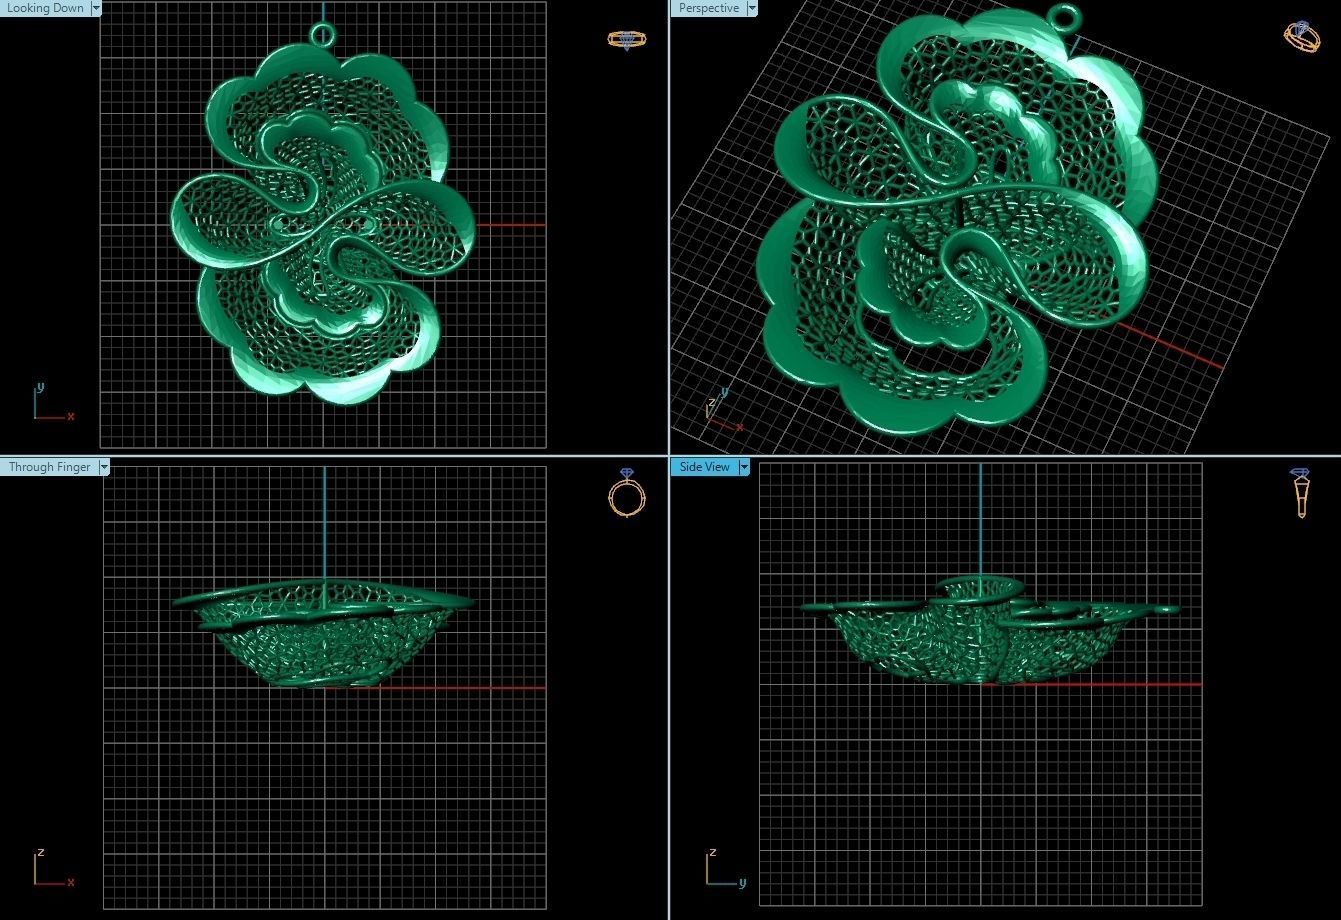Select the pendant bail loop in Perspective view

click(1063, 16)
